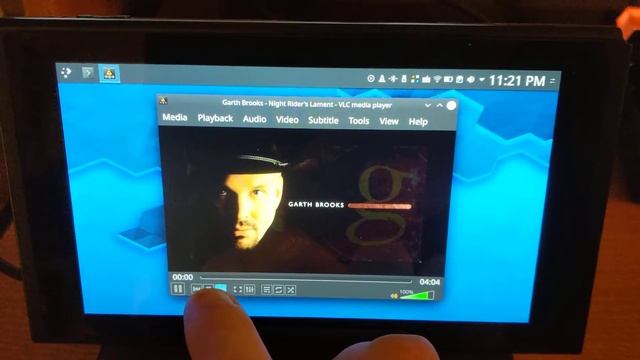Image resolution: width=640 pixels, height=360 pixels.
Task: Open removable device notifier tray icon
Action: 404,79
